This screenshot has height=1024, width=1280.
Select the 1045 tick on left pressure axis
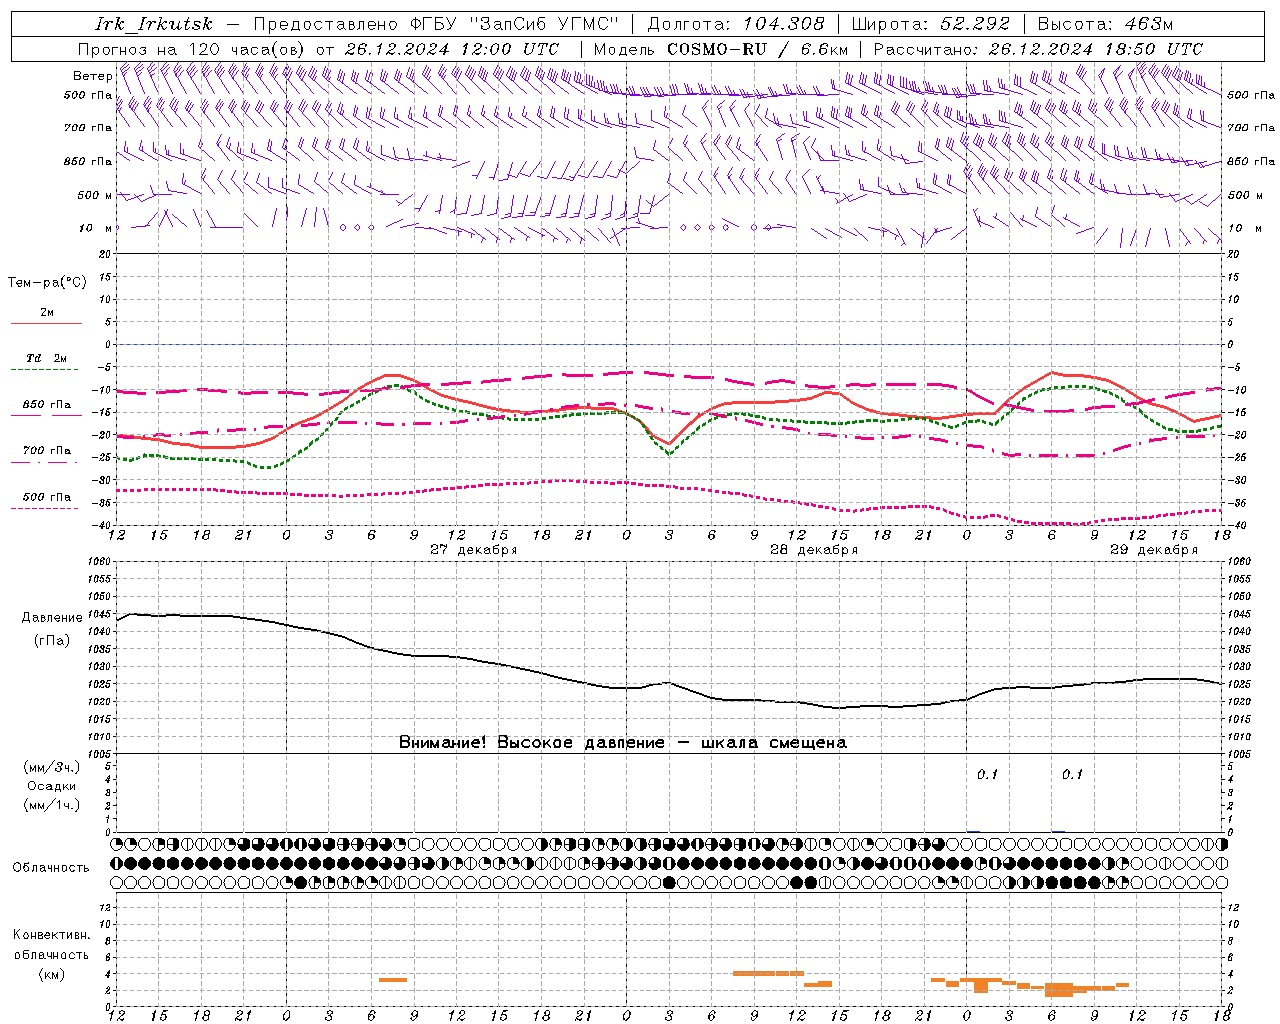(x=100, y=614)
